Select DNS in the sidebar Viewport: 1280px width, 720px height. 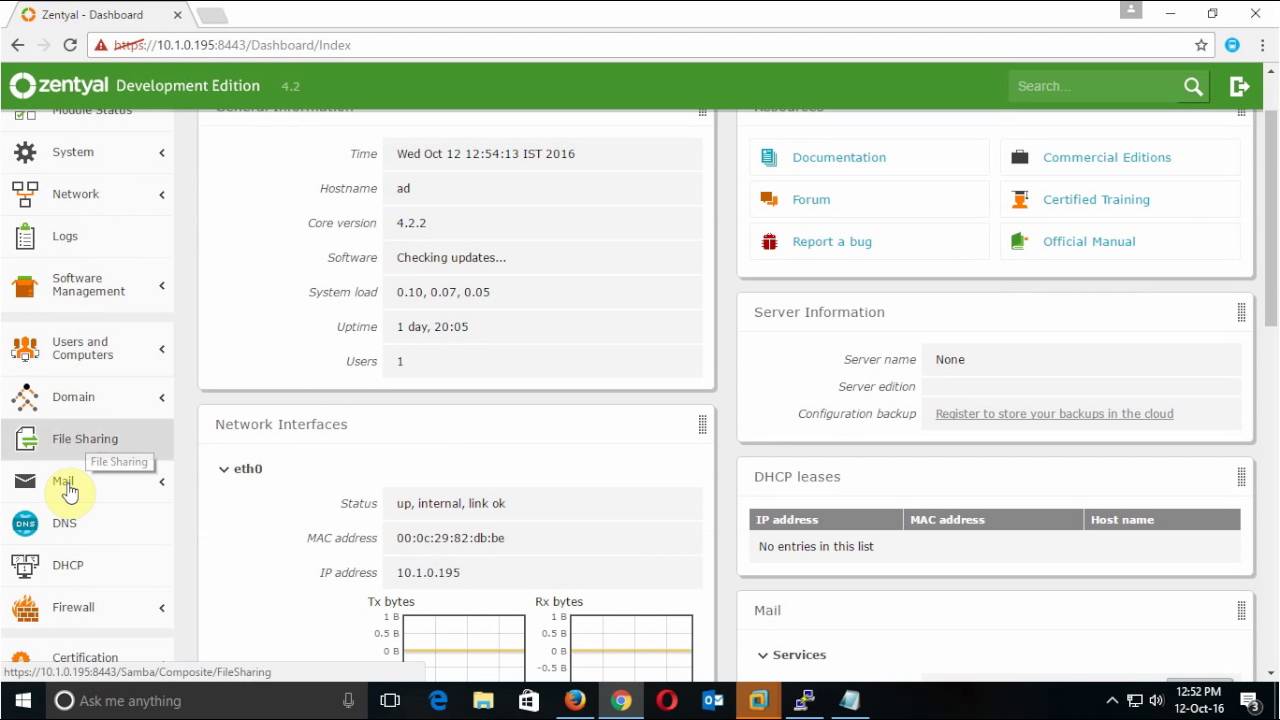(64, 523)
